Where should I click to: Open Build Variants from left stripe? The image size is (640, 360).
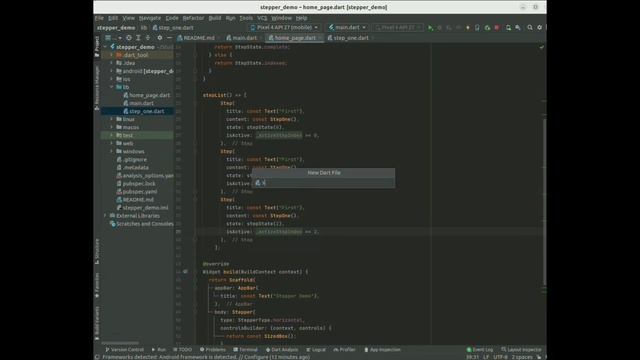coord(97,323)
